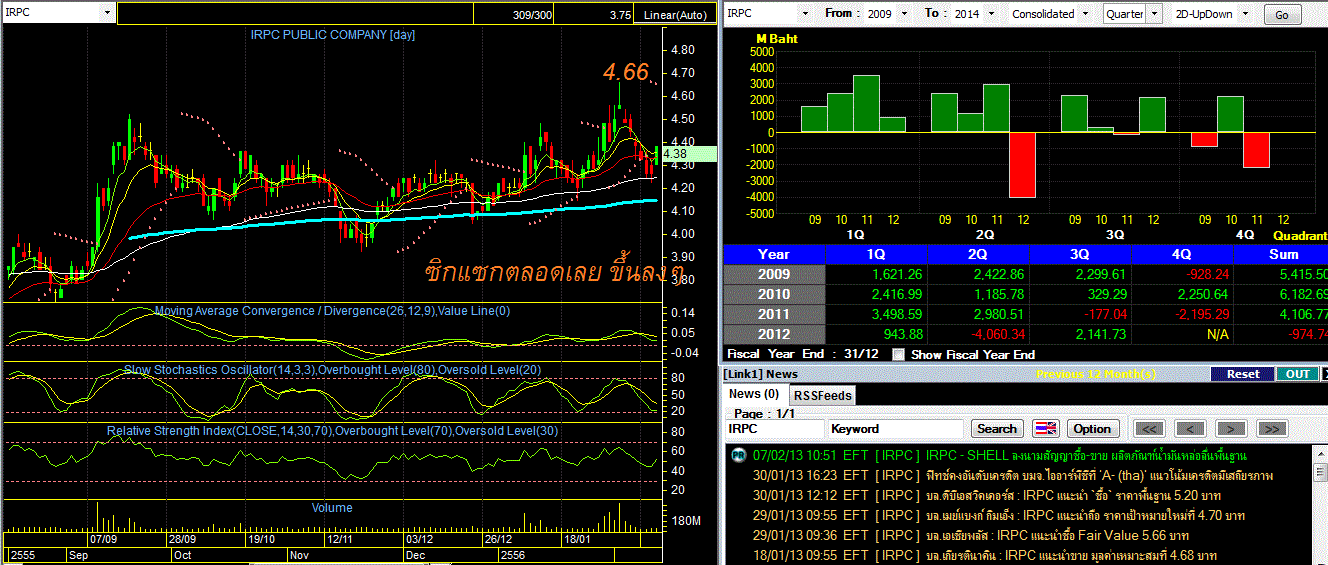Open the 30/01/13 16:23 news headline
The height and width of the screenshot is (565, 1328).
pyautogui.click(x=1013, y=475)
